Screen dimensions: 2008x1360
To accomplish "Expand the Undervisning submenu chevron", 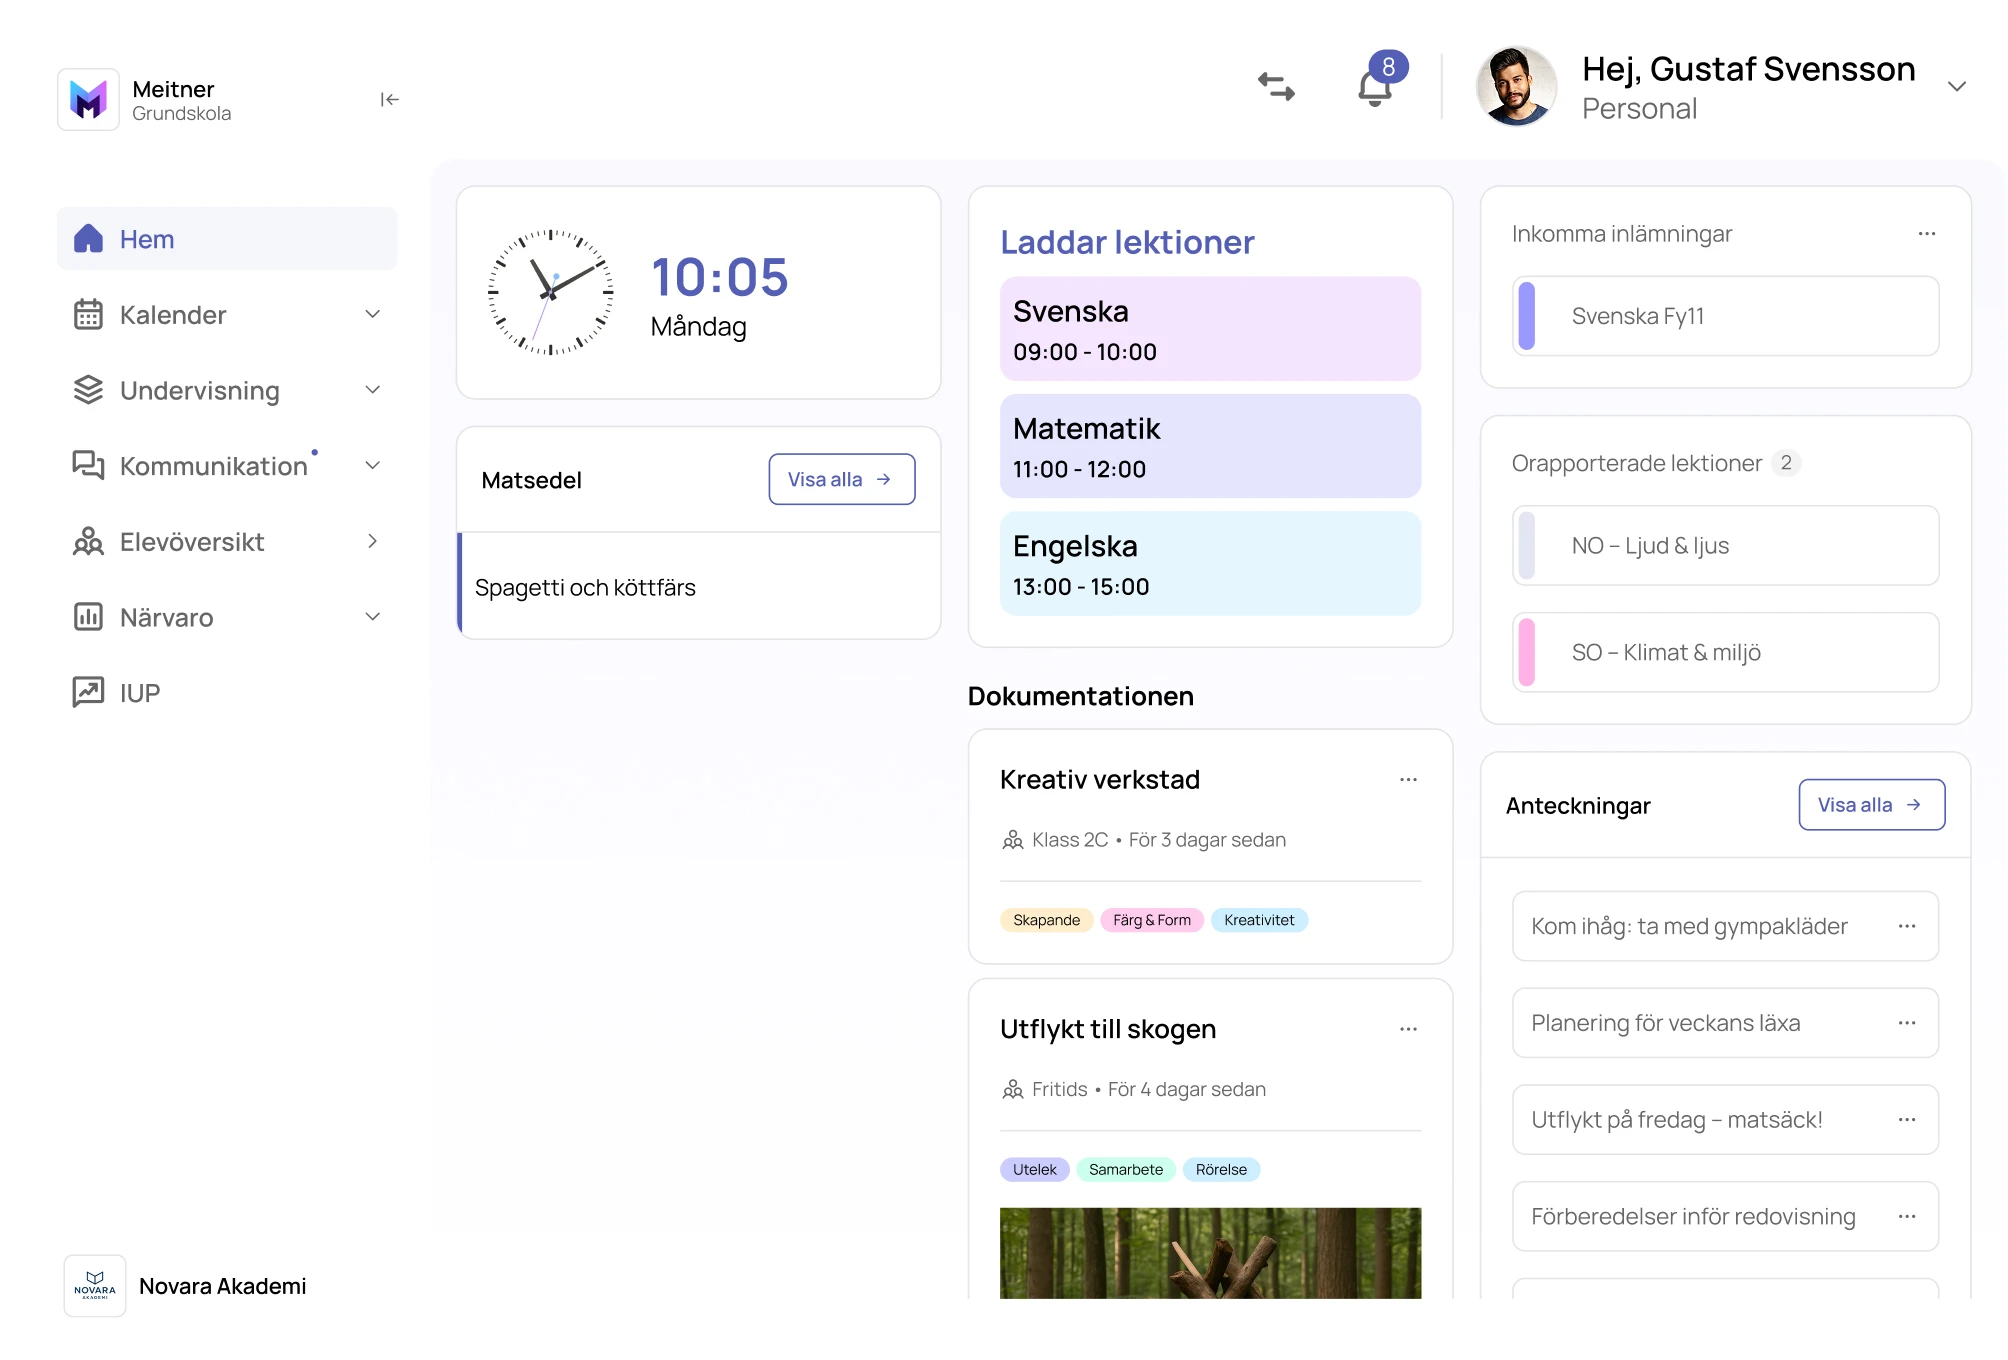I will [373, 390].
